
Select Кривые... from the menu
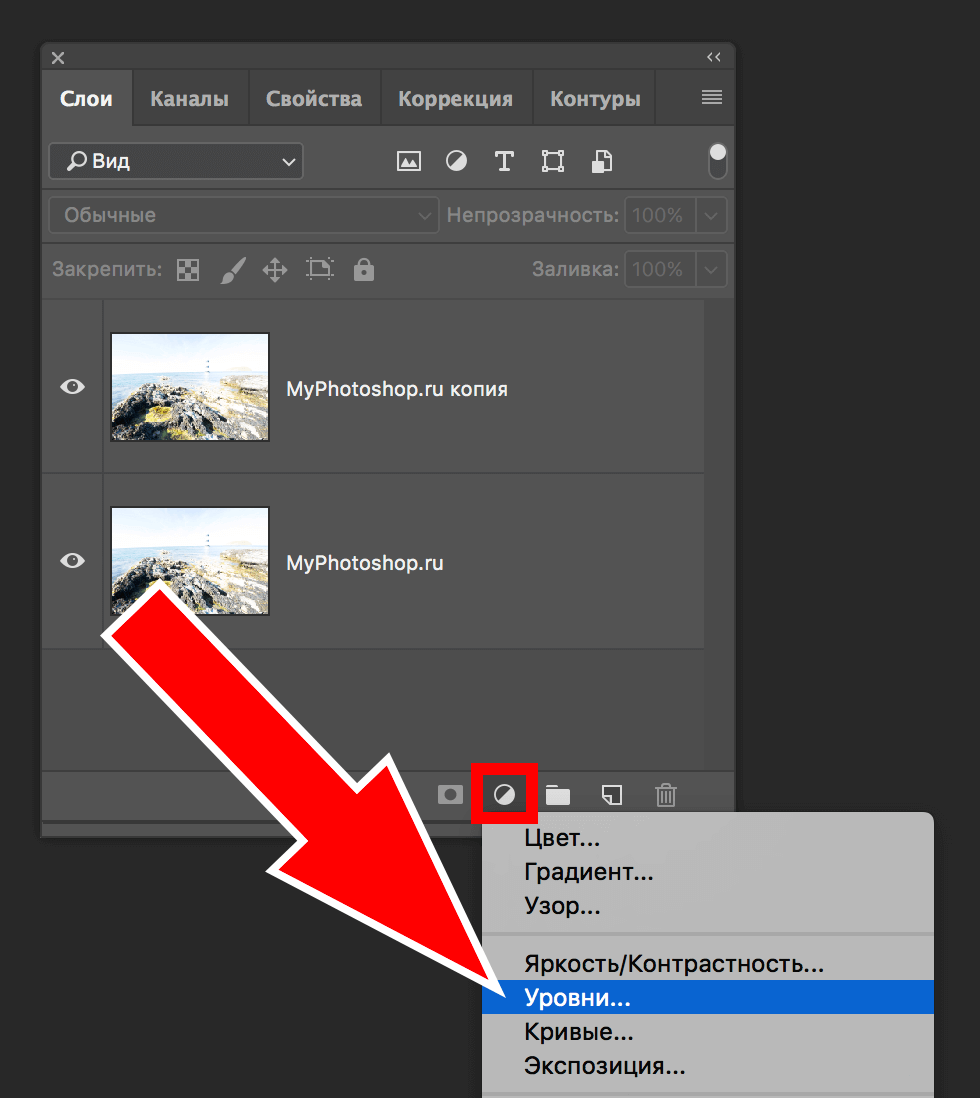pos(579,1032)
